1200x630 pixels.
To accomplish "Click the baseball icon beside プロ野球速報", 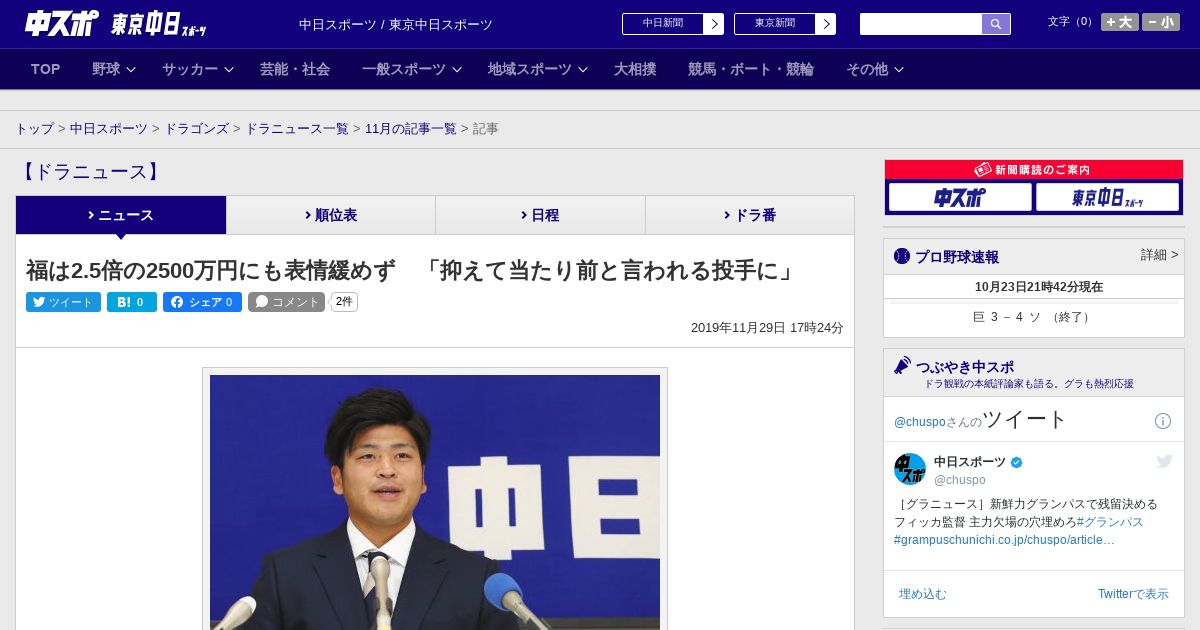I will (902, 257).
